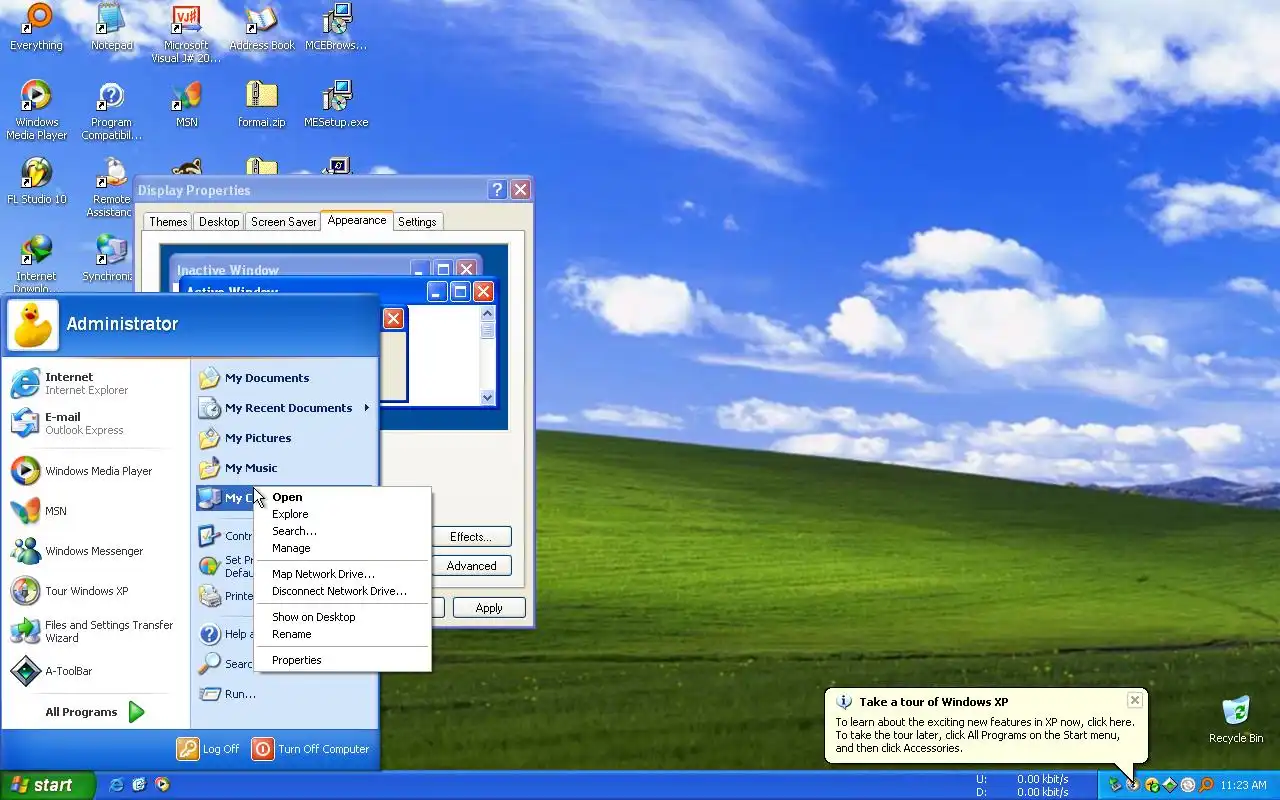Select the Microsoft Visual J# desktop icon
The image size is (1280, 800).
click(186, 33)
